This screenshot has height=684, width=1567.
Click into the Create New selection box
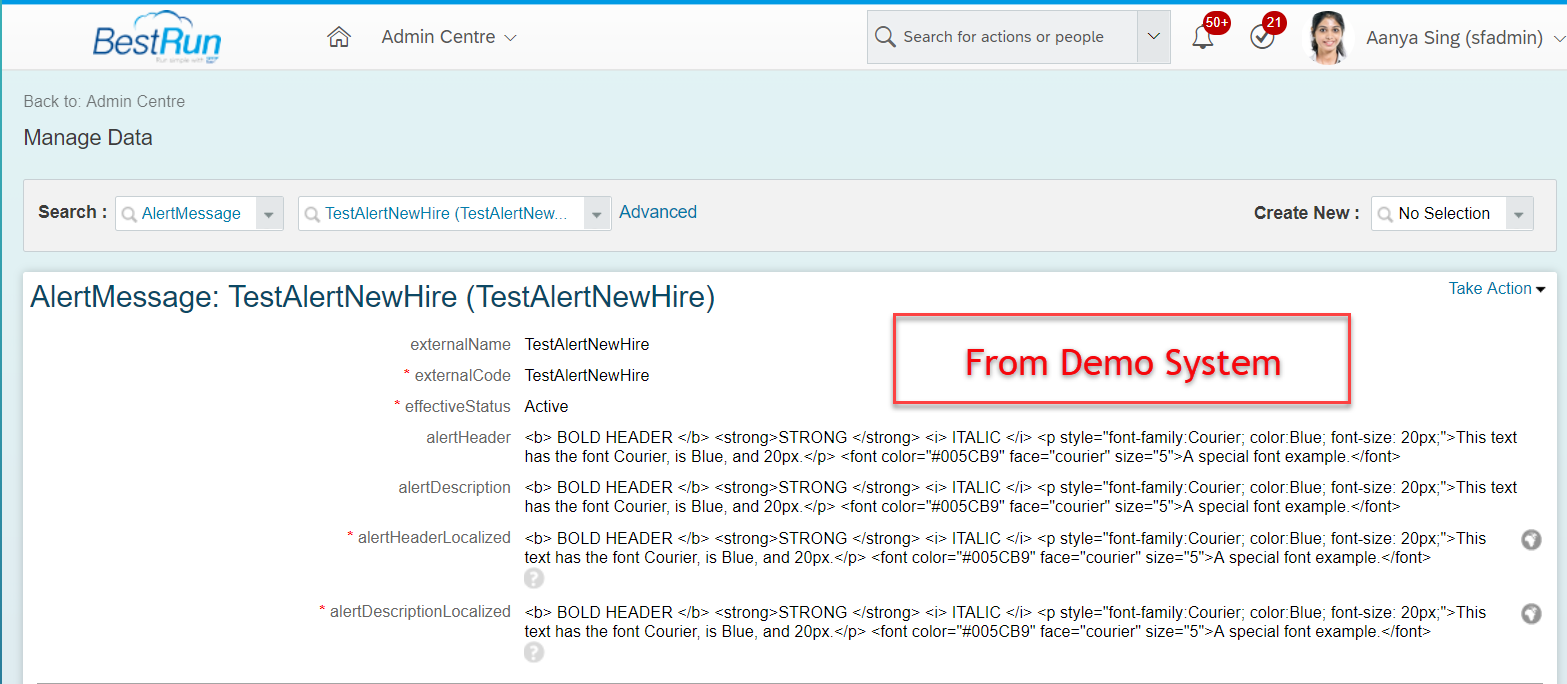point(1439,213)
